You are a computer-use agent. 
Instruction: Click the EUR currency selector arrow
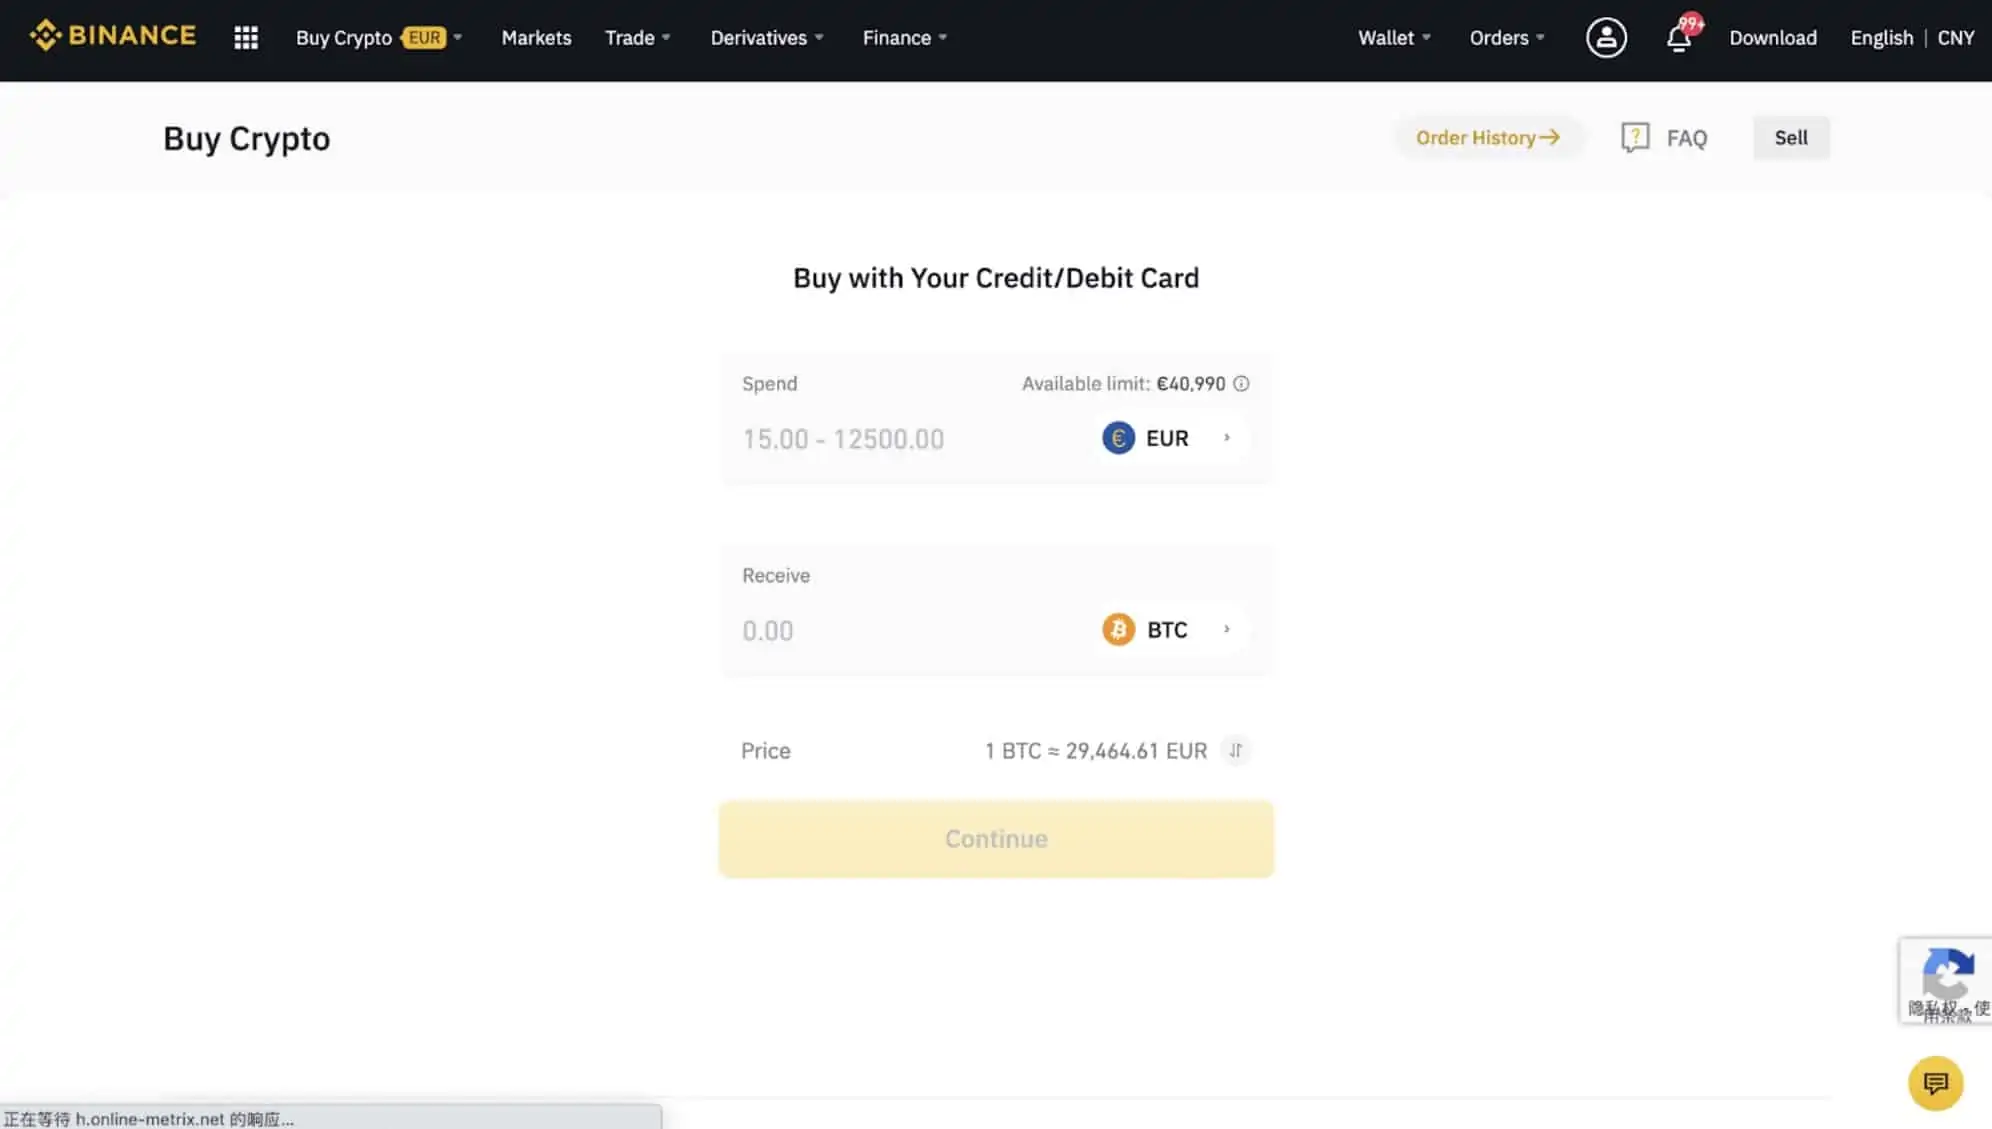pos(1224,438)
